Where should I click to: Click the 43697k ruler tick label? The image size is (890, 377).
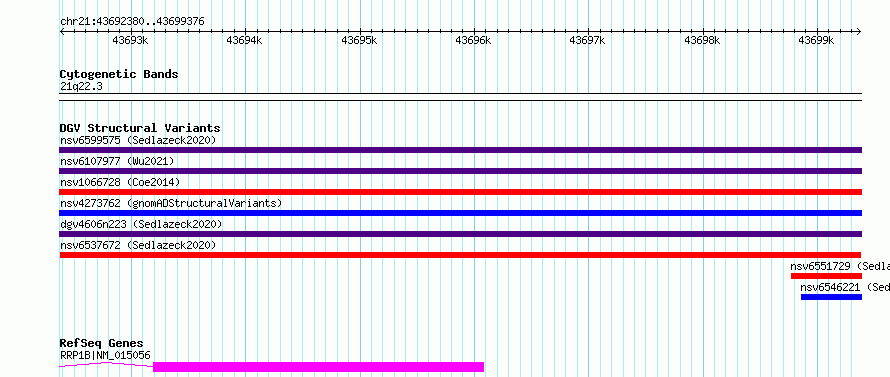587,40
